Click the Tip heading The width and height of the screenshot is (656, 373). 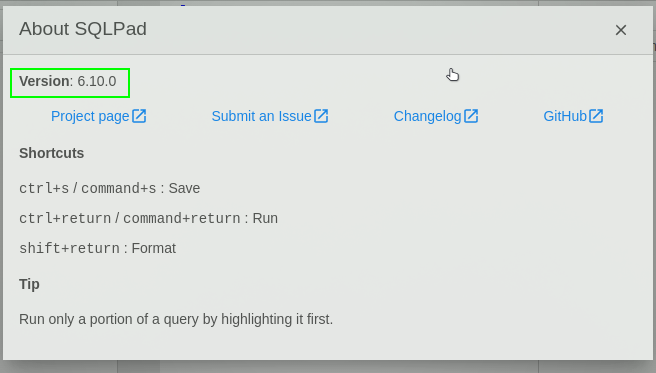(x=29, y=284)
